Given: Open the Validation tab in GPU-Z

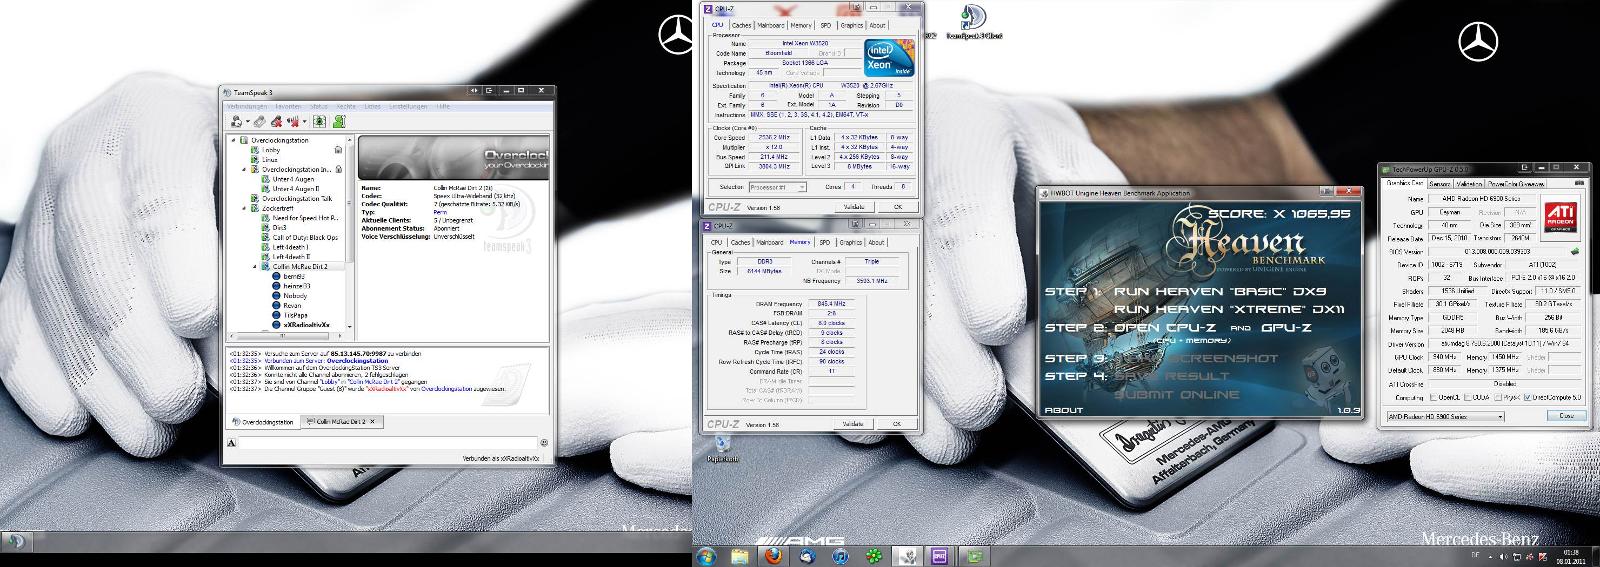Looking at the screenshot, I should (x=1470, y=183).
